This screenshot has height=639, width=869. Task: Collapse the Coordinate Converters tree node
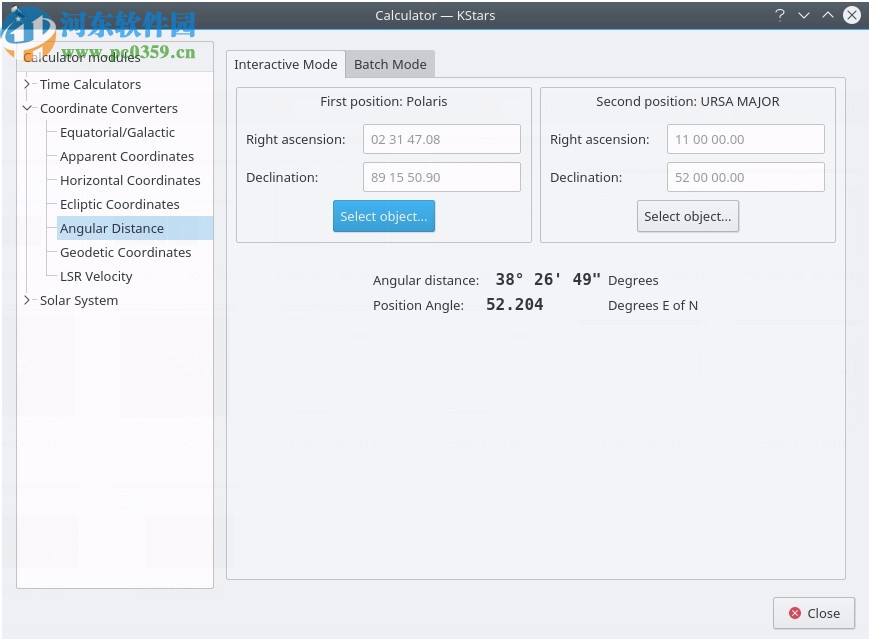(x=26, y=108)
